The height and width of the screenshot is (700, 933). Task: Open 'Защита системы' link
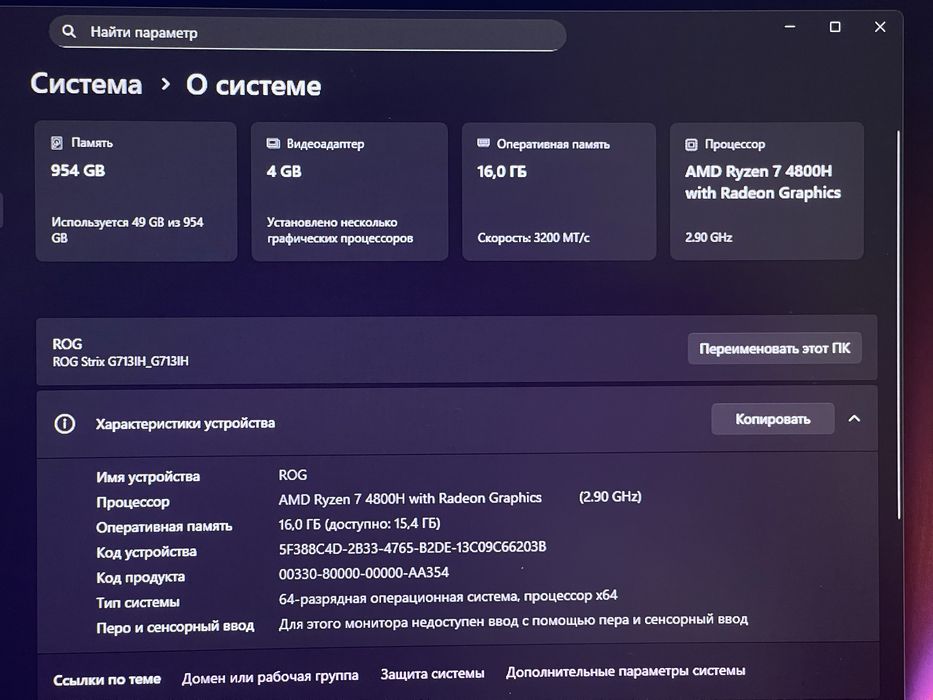[433, 674]
